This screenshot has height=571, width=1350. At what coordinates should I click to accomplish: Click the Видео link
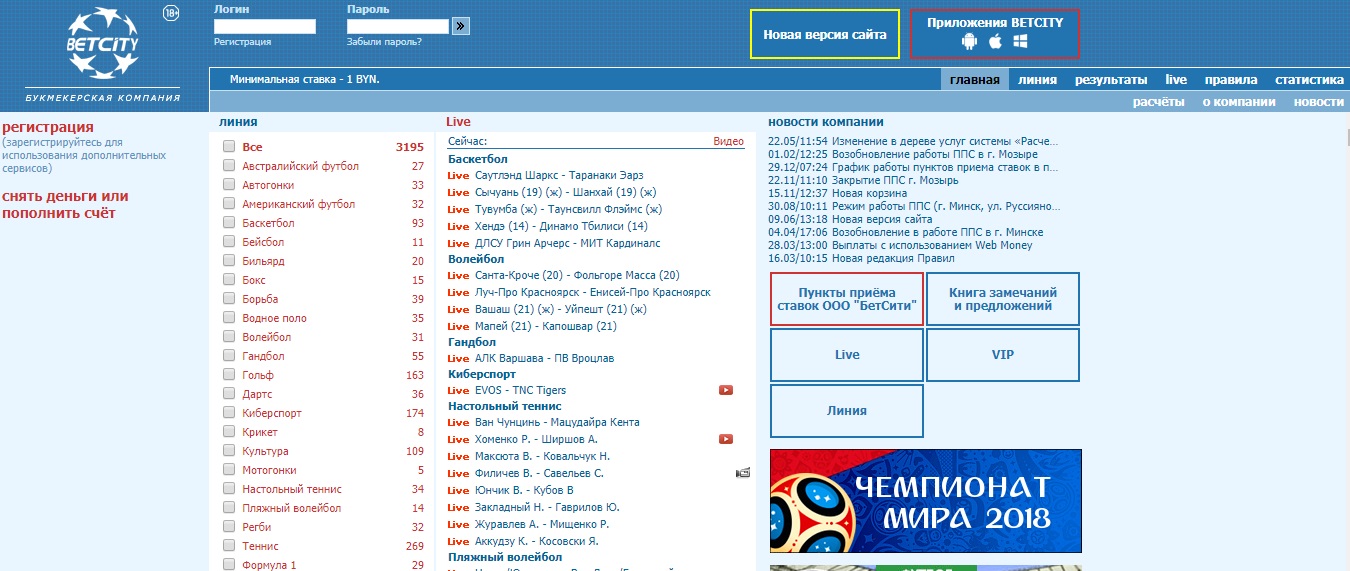click(729, 142)
